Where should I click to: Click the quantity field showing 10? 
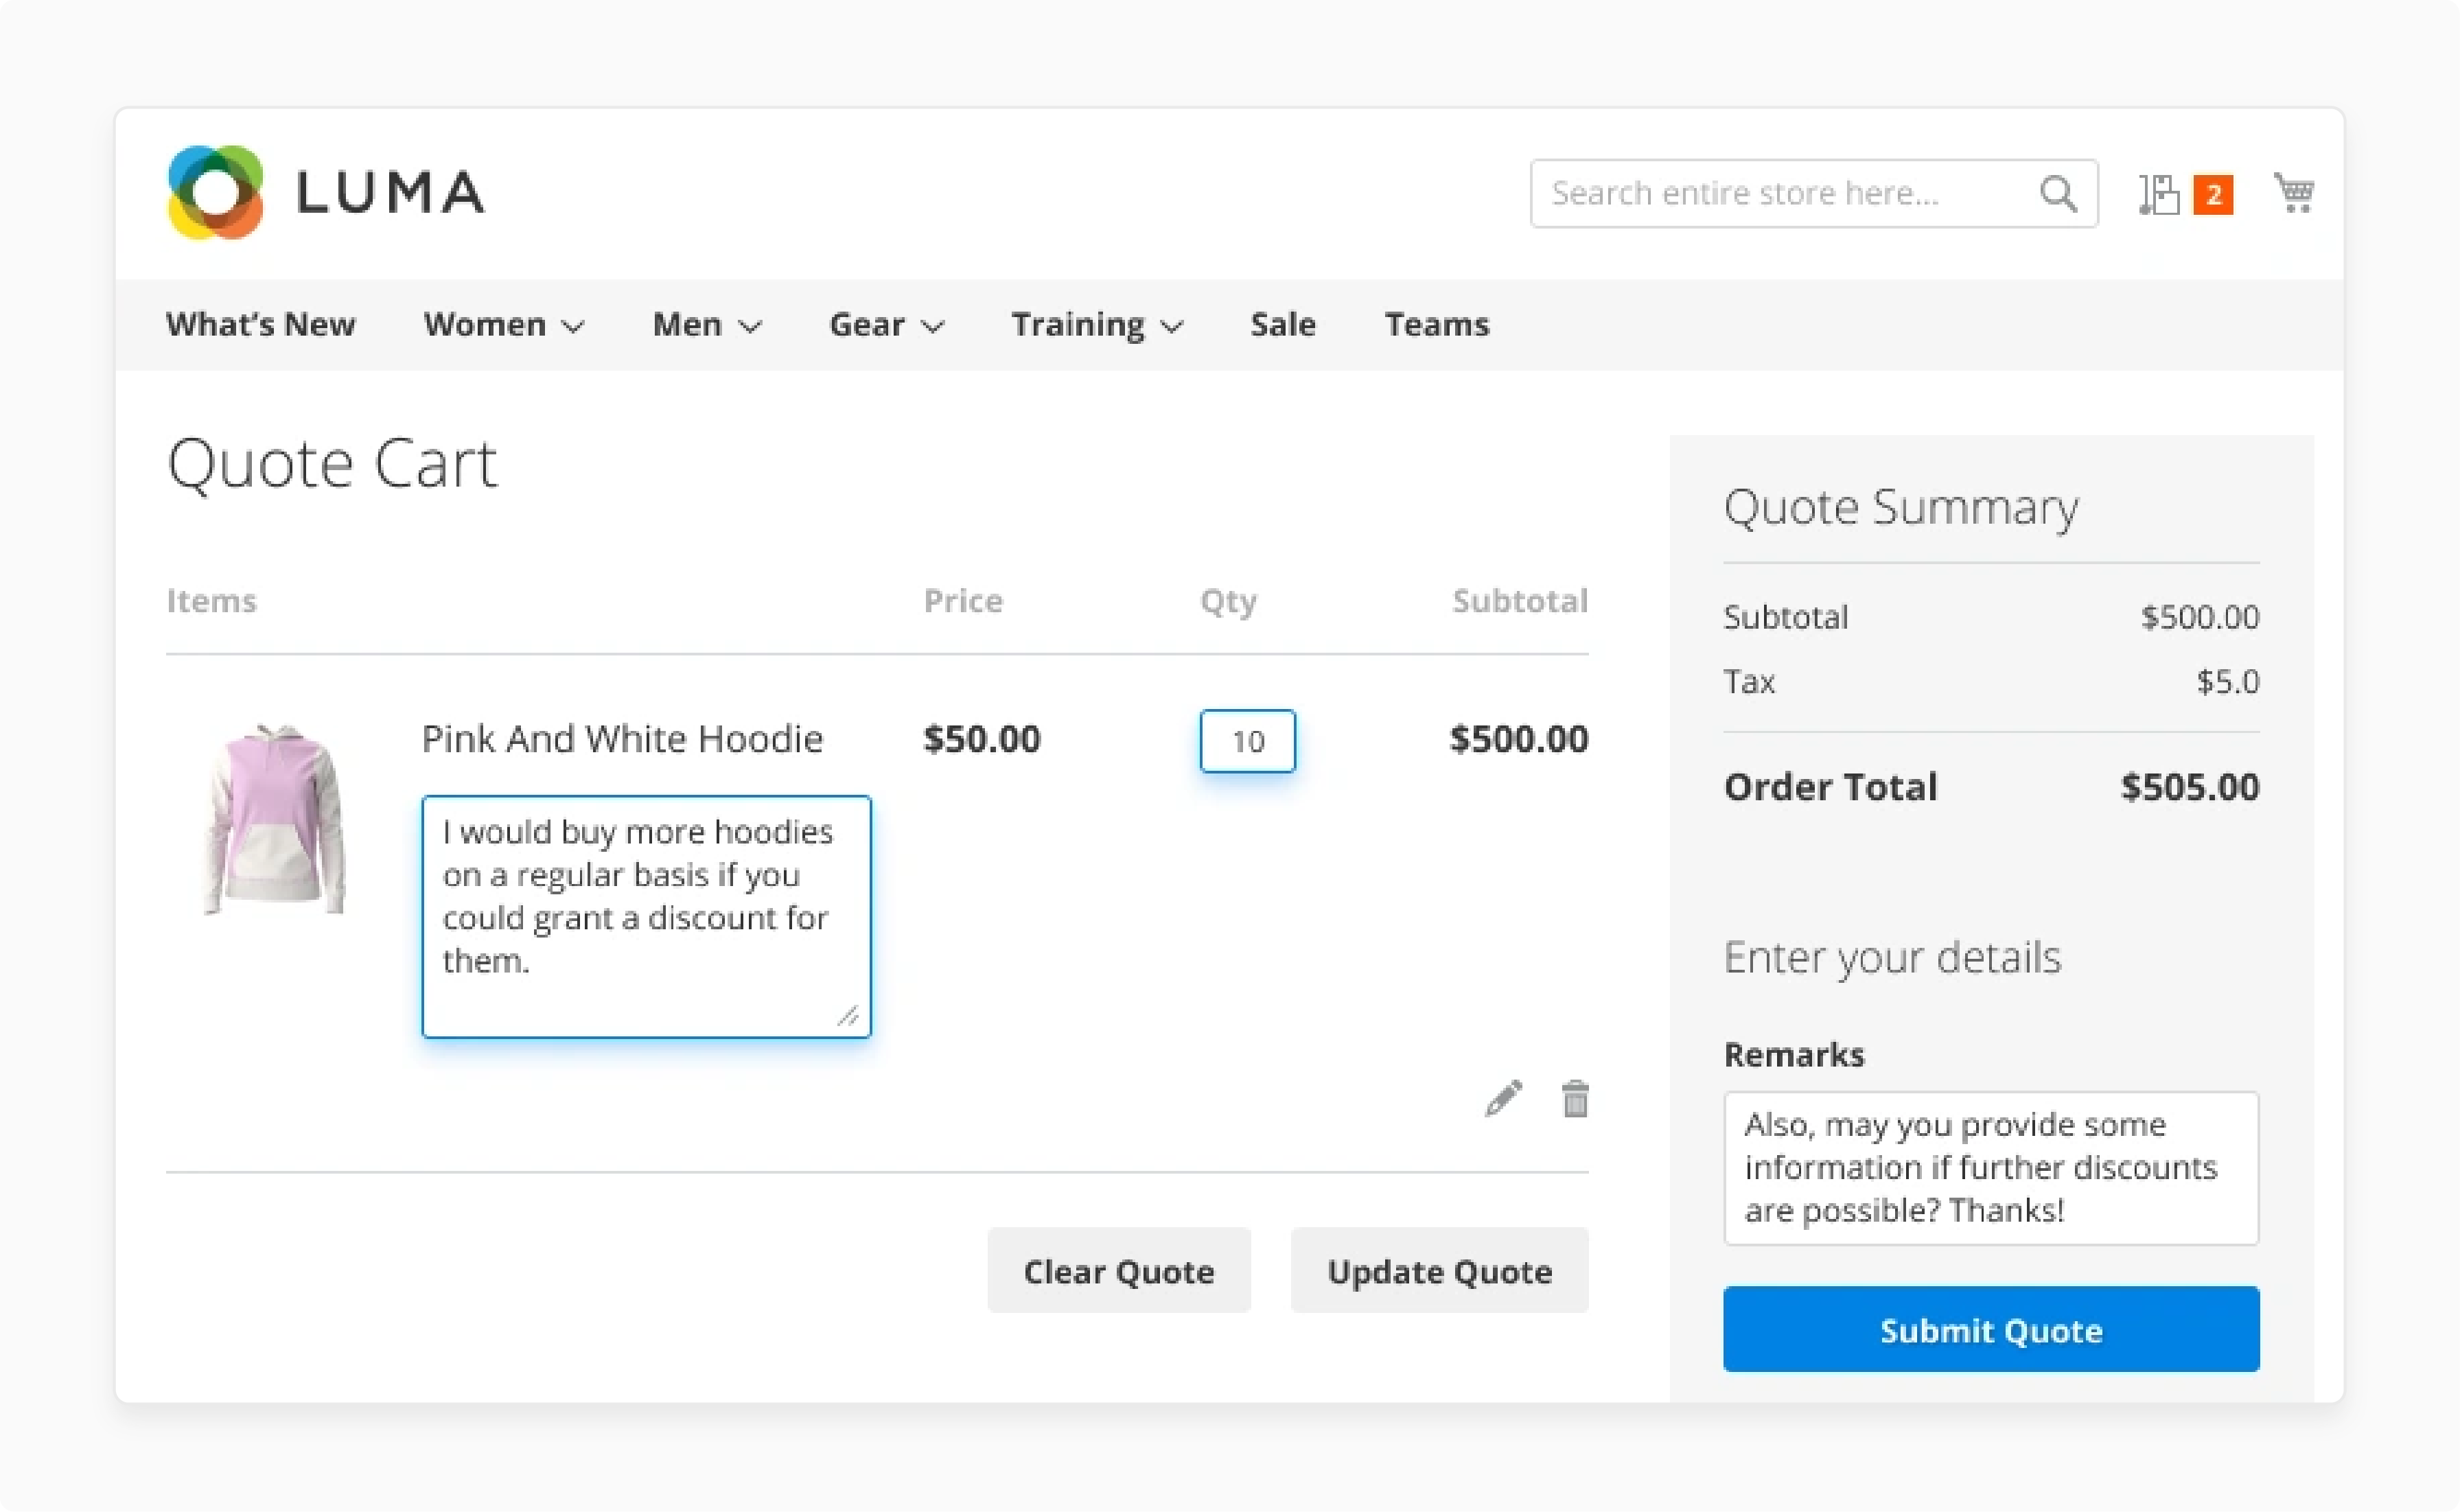(x=1247, y=741)
